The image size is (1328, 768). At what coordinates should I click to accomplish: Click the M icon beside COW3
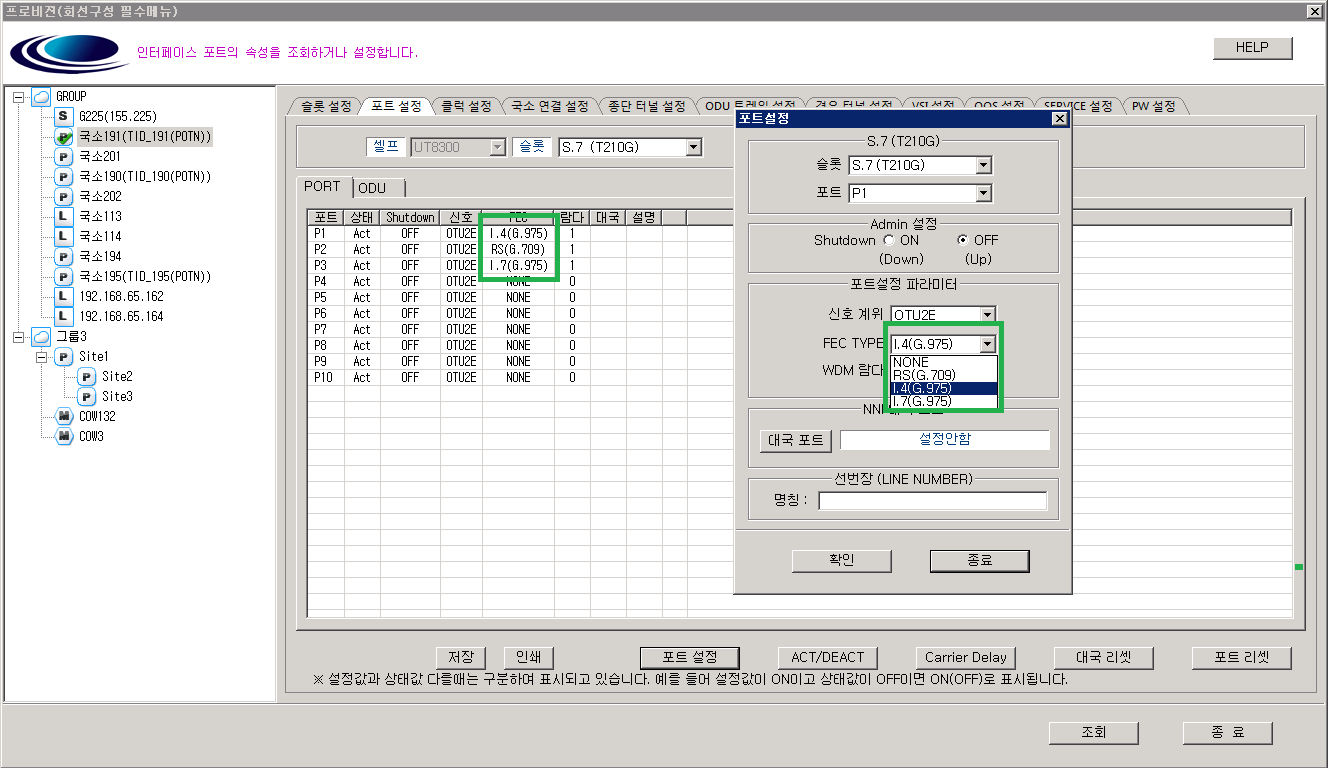point(64,436)
